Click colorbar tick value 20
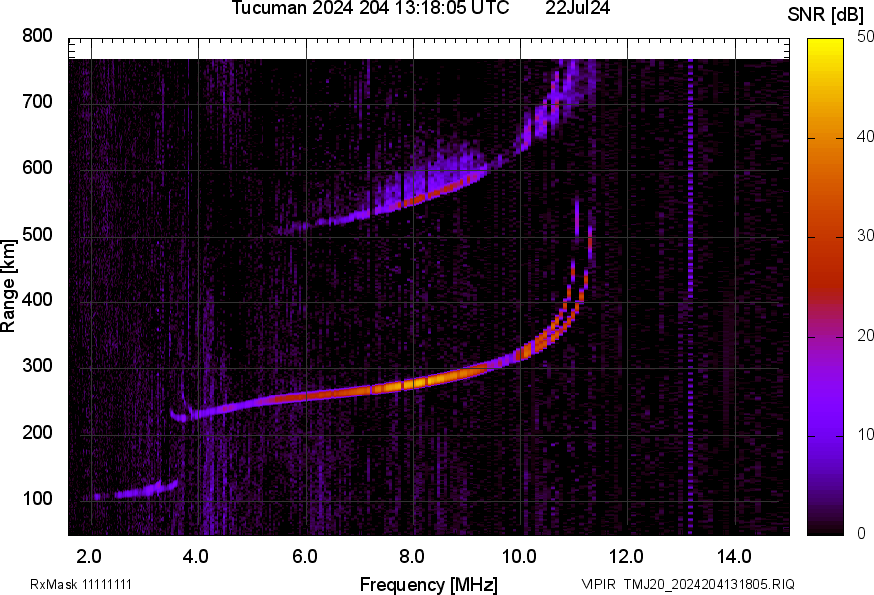 pyautogui.click(x=866, y=335)
